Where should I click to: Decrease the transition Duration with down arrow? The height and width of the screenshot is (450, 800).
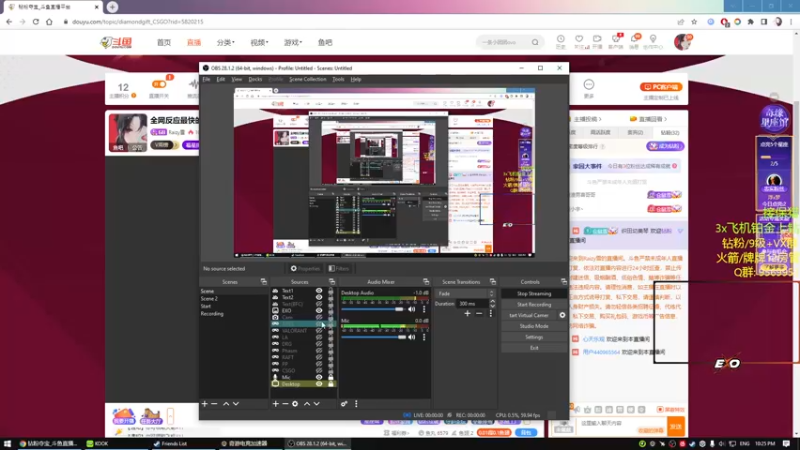492,306
